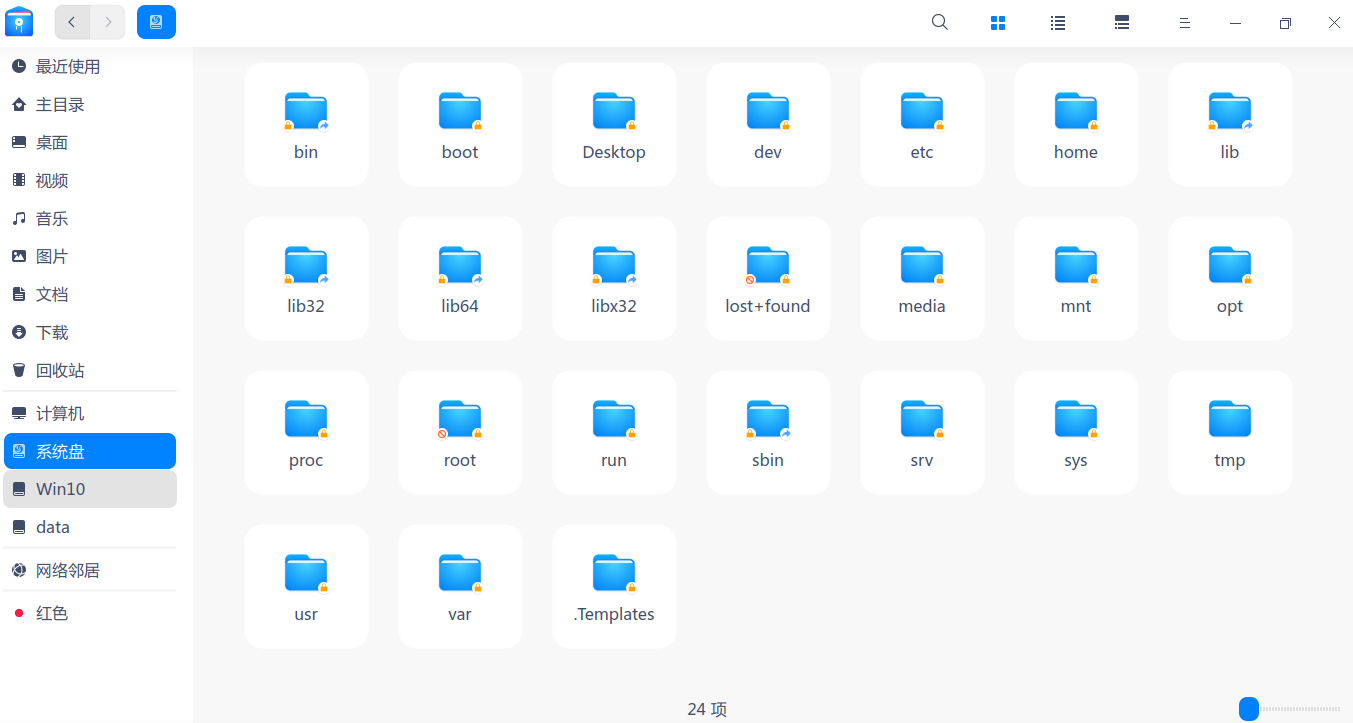Select 主目录 in the sidebar
The width and height of the screenshot is (1353, 723).
(x=60, y=105)
